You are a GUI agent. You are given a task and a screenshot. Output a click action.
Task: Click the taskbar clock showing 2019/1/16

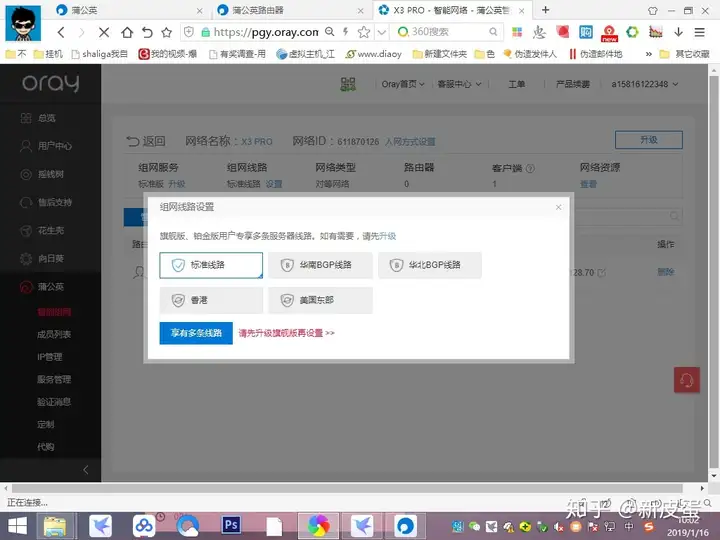[x=687, y=526]
